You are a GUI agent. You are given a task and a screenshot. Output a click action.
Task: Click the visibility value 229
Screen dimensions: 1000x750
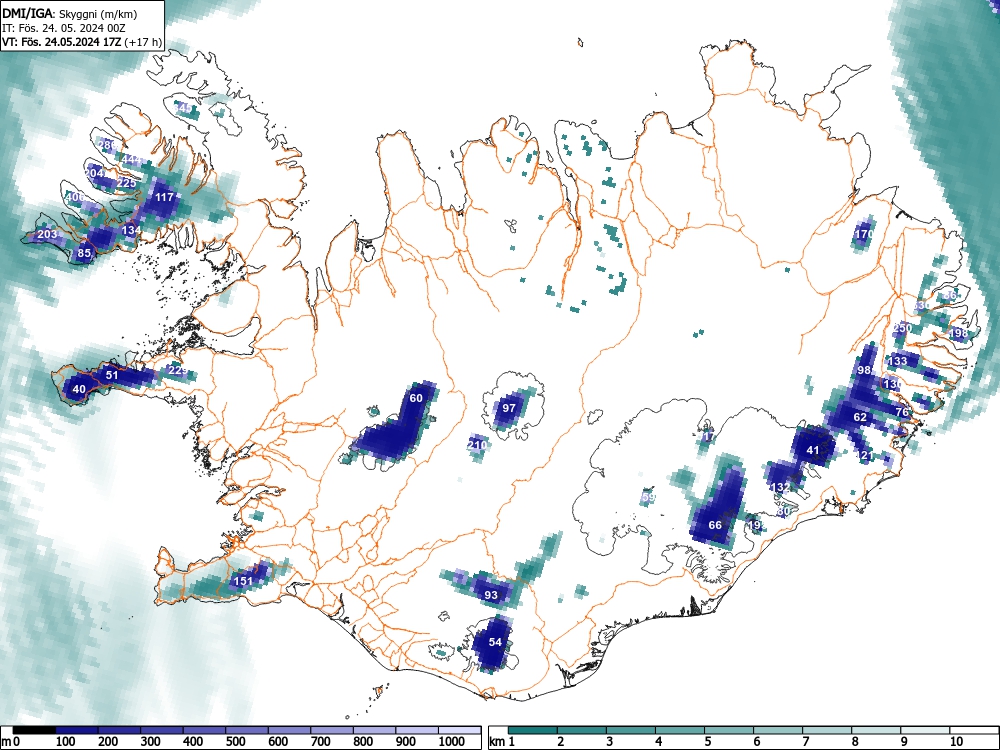pyautogui.click(x=178, y=371)
